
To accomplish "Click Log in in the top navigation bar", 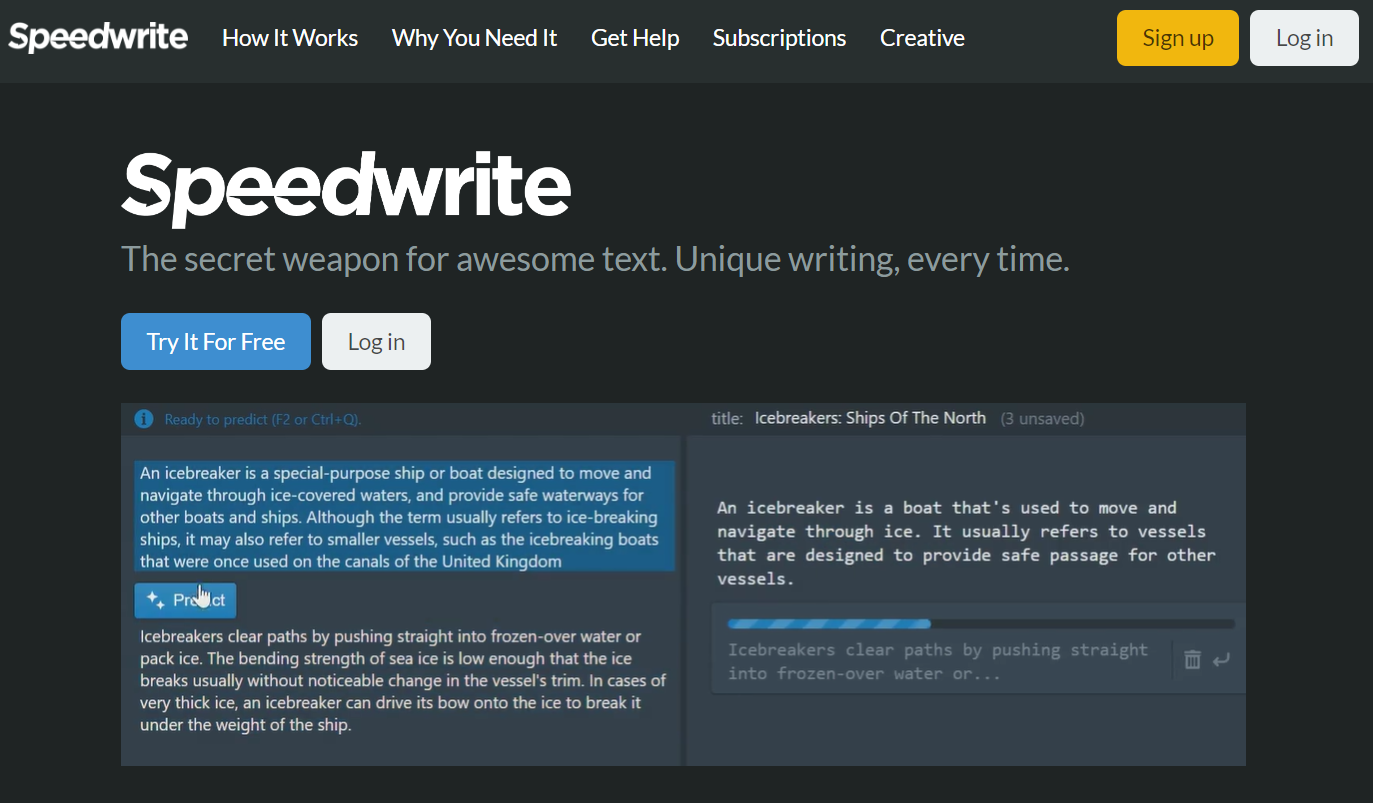I will (1304, 38).
